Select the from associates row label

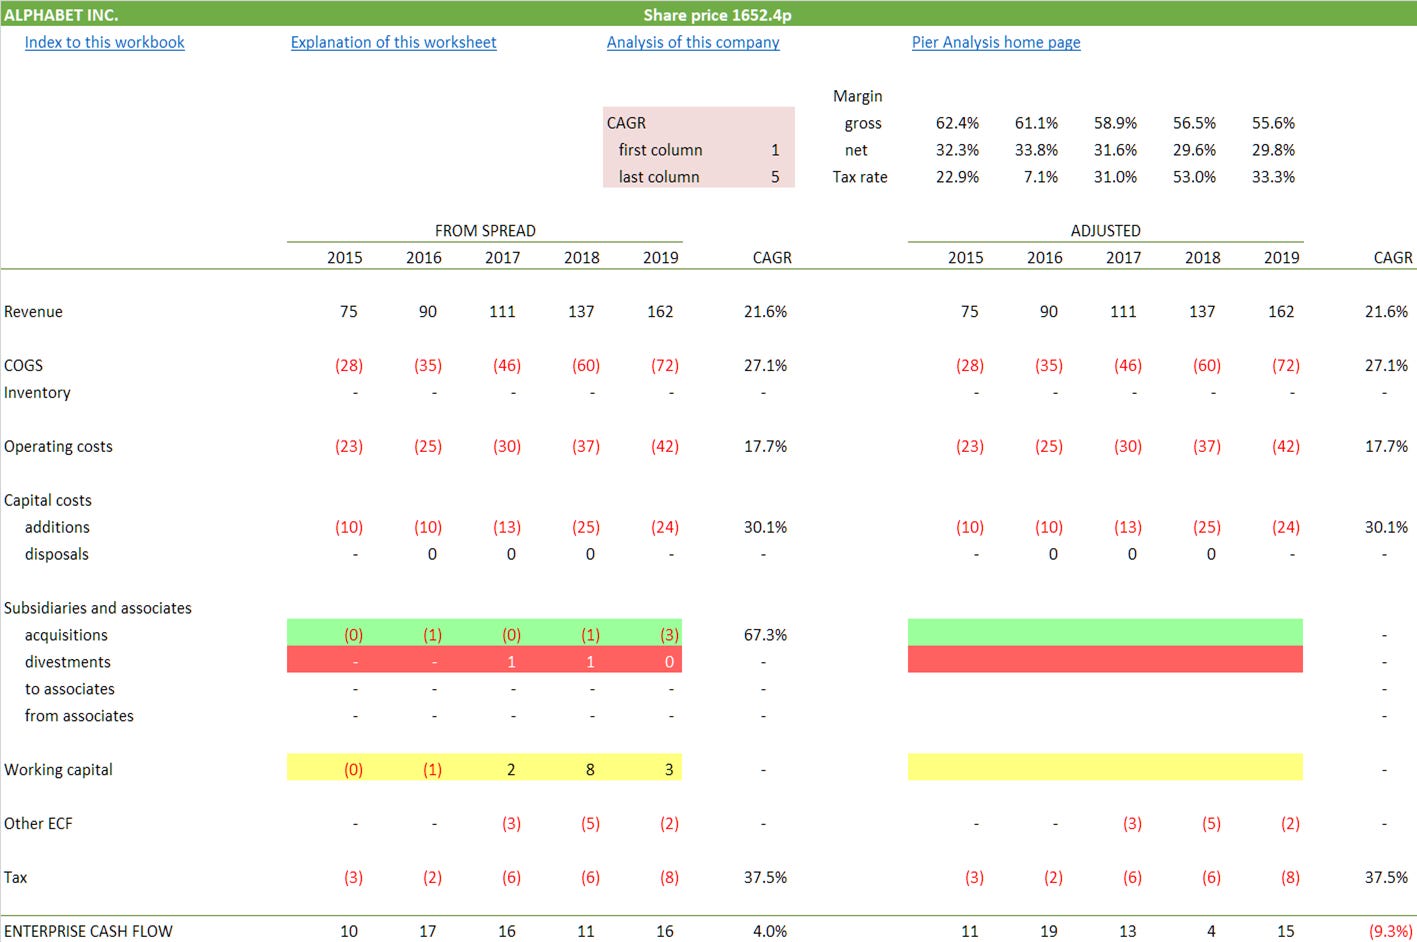pos(79,716)
